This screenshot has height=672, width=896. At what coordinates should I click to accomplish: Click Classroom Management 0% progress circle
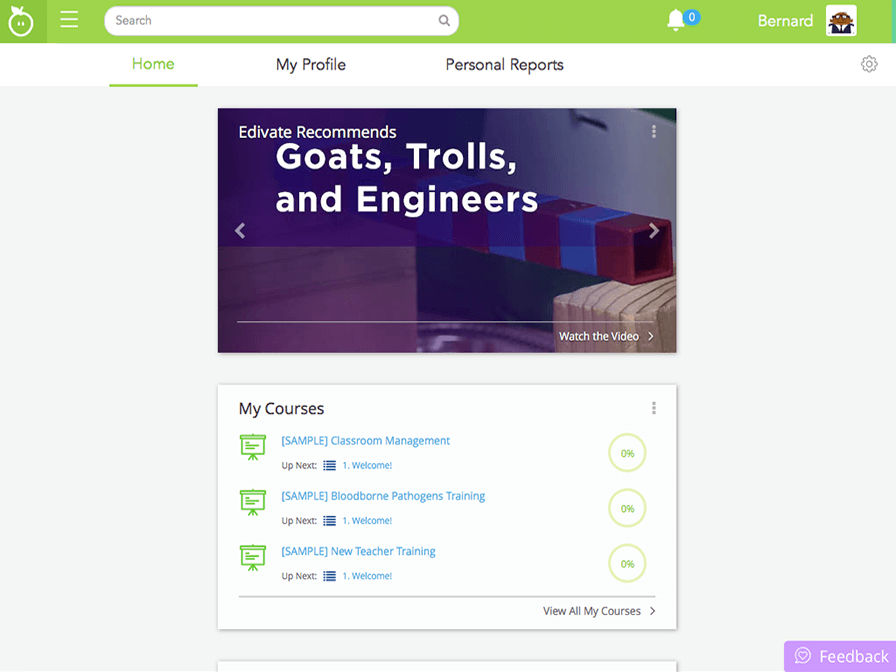(x=627, y=453)
